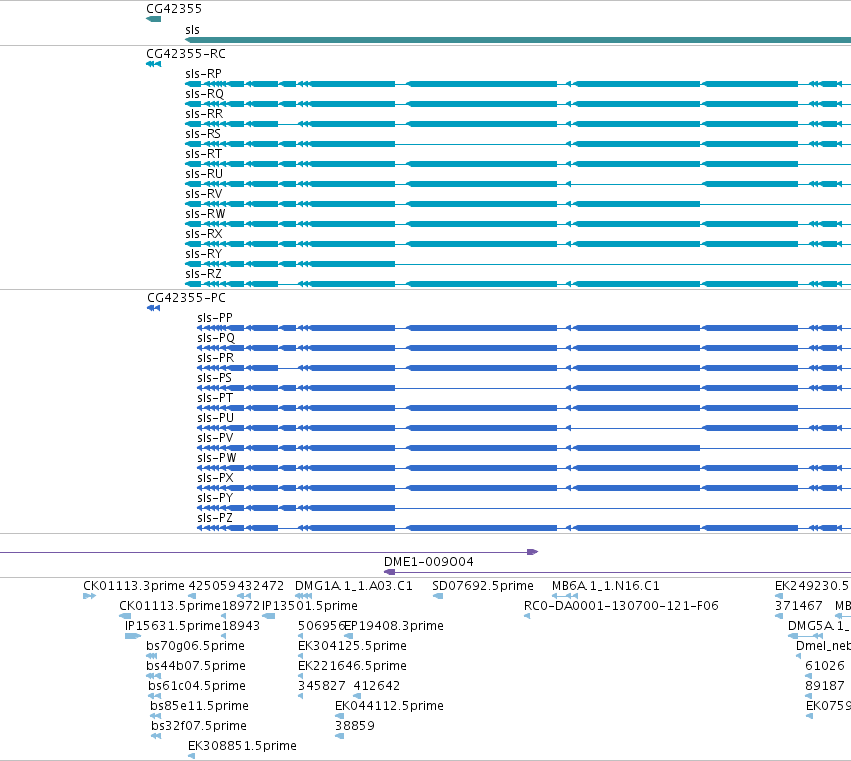Click the CK01113.5prime EST label
The width and height of the screenshot is (851, 761).
coord(170,606)
